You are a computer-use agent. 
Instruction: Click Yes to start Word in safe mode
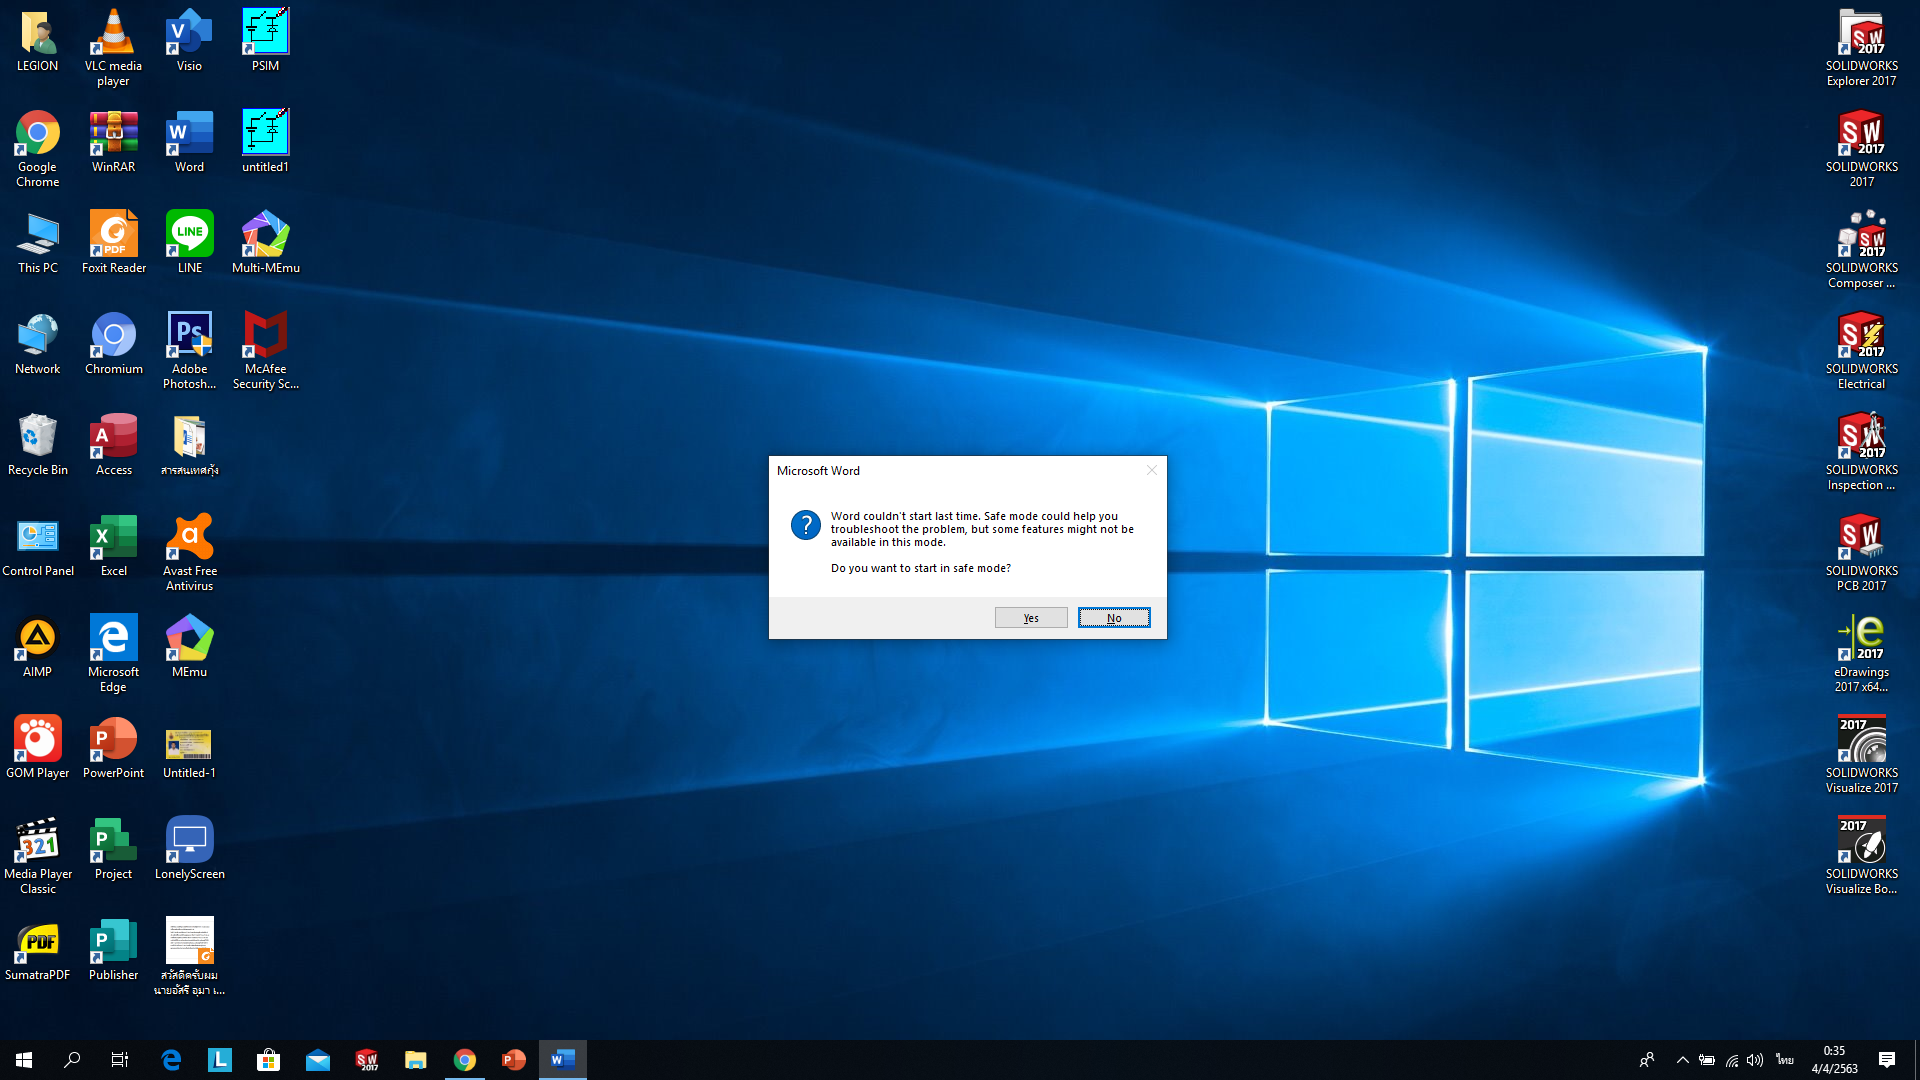tap(1031, 618)
